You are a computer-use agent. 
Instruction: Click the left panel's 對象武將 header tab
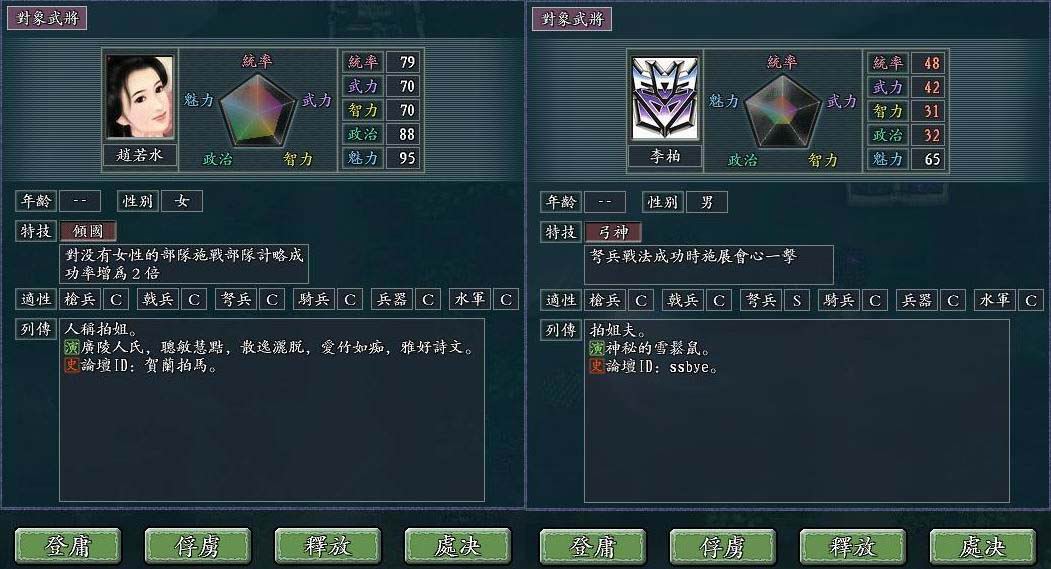(x=47, y=18)
